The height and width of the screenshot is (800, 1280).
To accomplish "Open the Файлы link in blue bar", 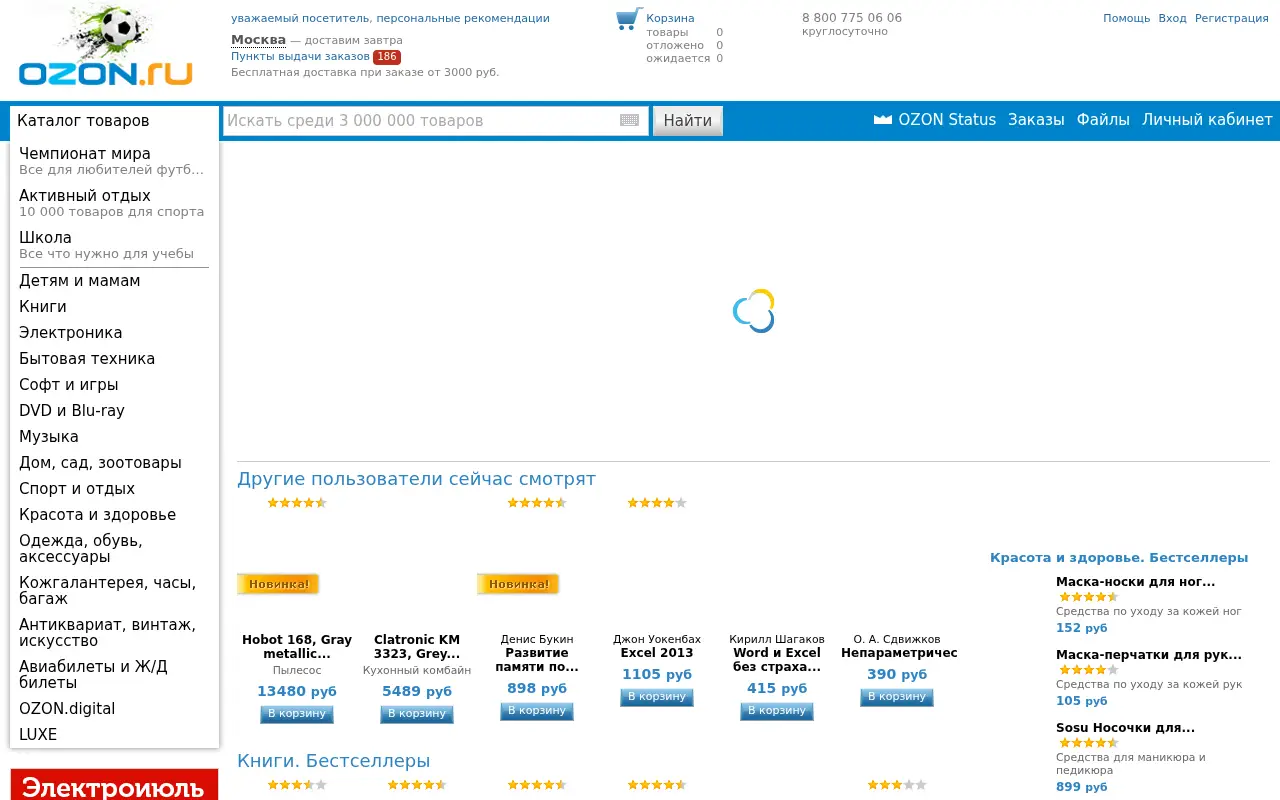I will (1103, 120).
